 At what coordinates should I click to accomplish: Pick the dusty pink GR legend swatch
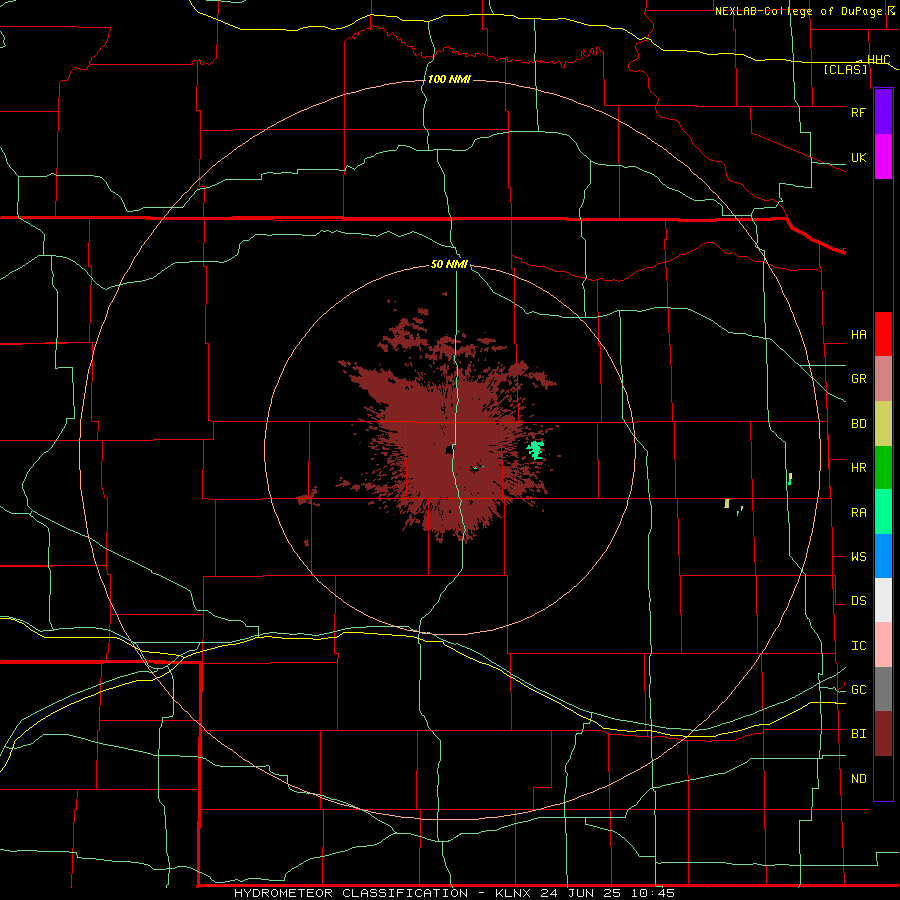click(883, 379)
